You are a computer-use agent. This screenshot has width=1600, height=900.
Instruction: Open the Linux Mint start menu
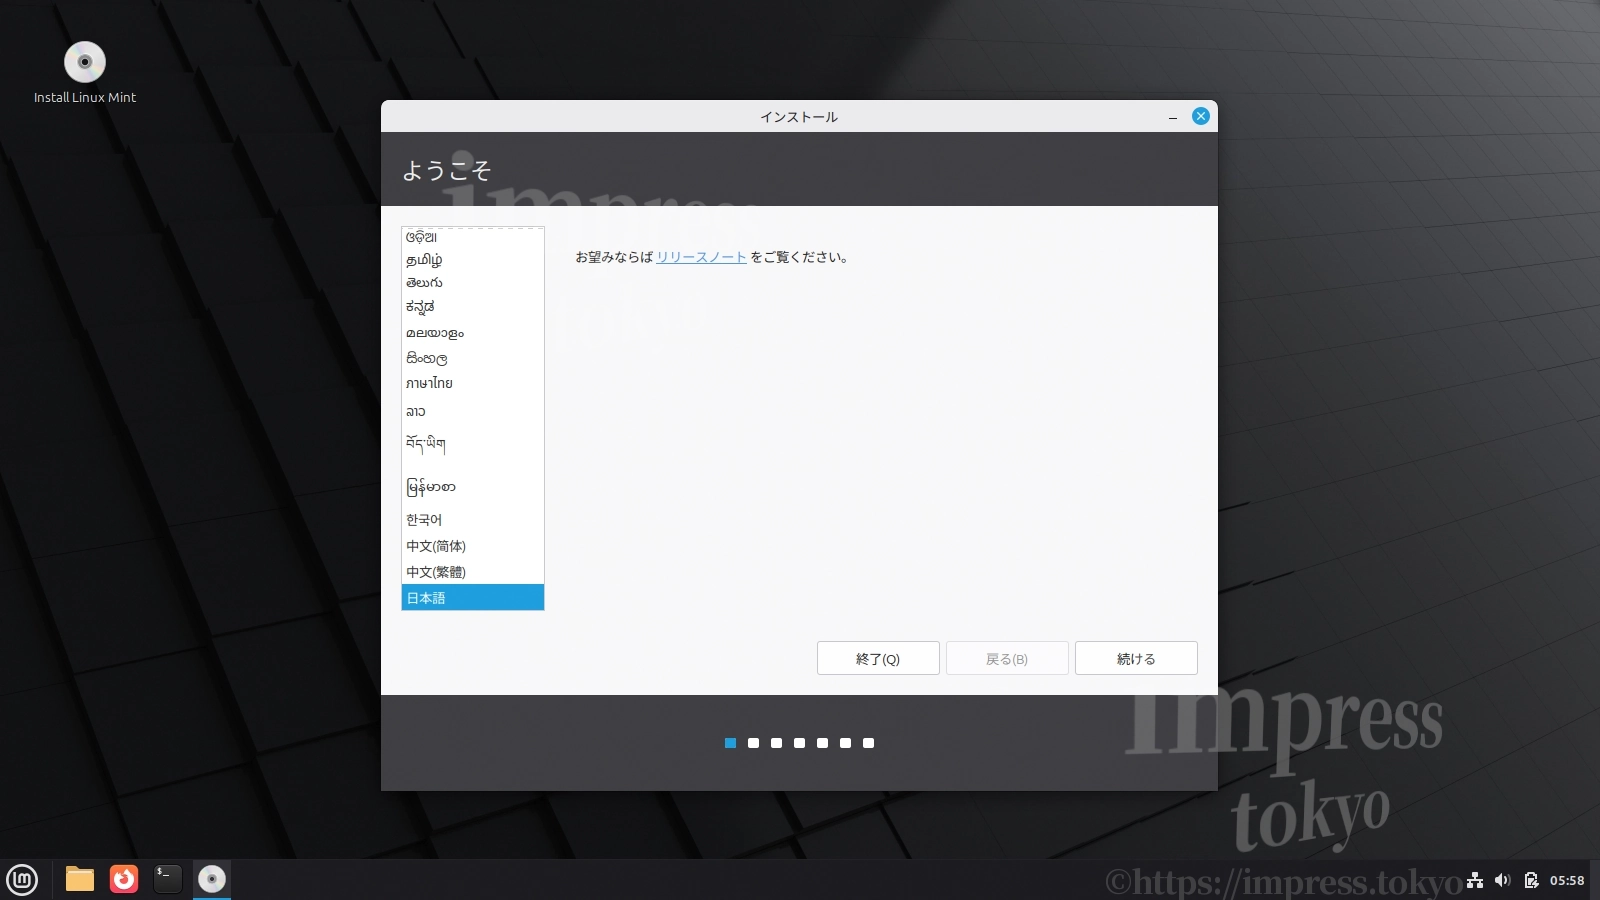[22, 880]
